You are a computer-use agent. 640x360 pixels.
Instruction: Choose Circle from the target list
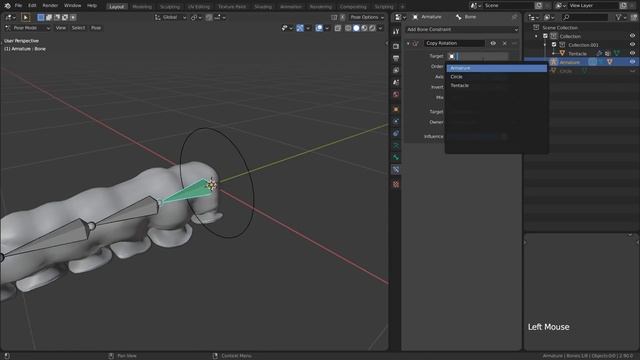496,77
